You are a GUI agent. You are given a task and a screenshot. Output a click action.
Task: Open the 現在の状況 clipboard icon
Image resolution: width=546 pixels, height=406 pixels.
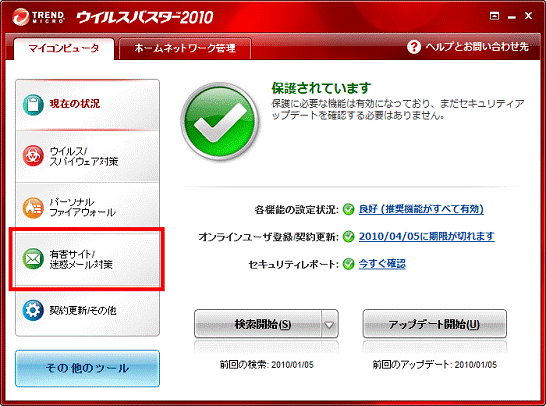tap(33, 104)
